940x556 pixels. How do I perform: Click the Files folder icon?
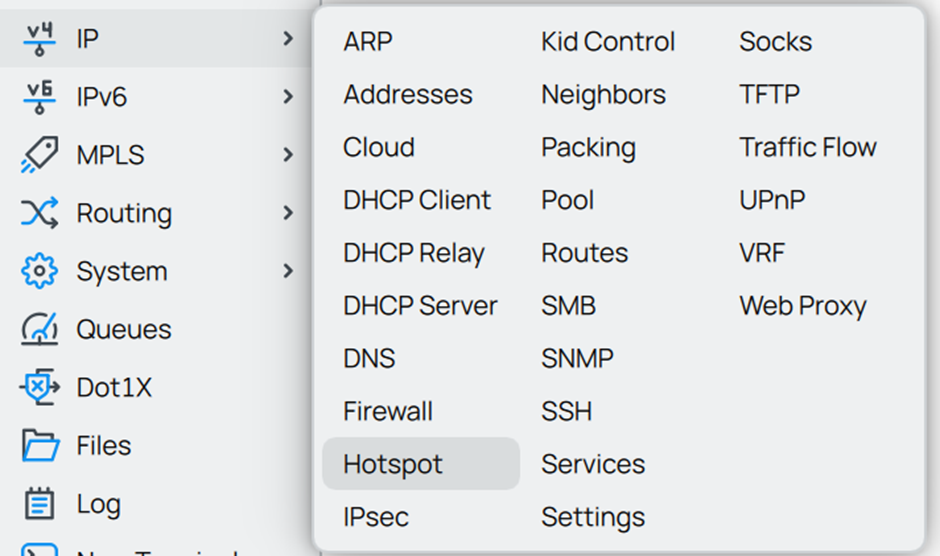40,445
